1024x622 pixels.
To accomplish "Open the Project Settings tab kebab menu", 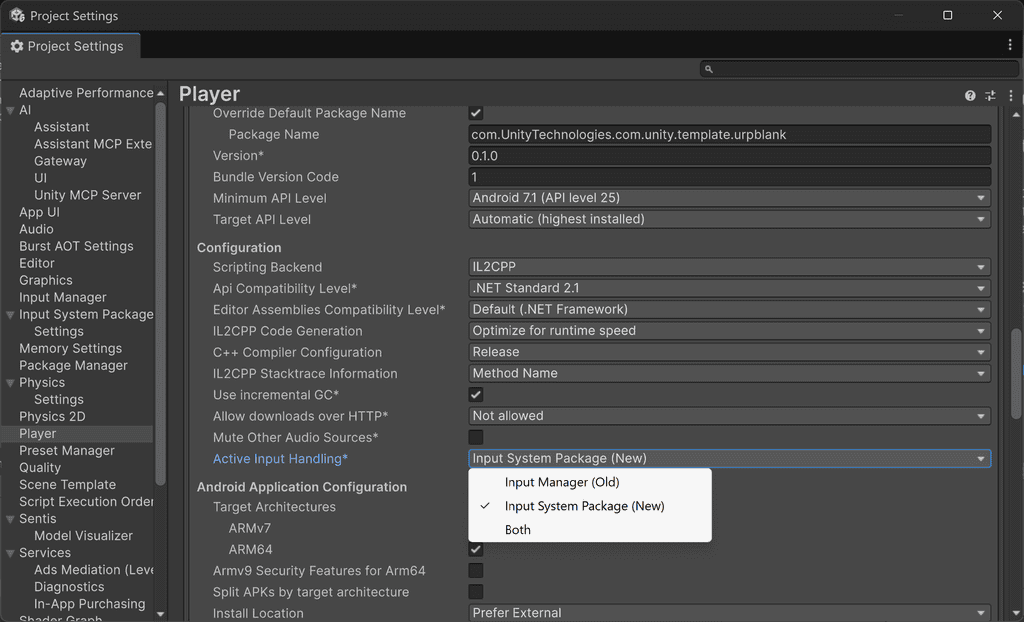I will point(1010,45).
